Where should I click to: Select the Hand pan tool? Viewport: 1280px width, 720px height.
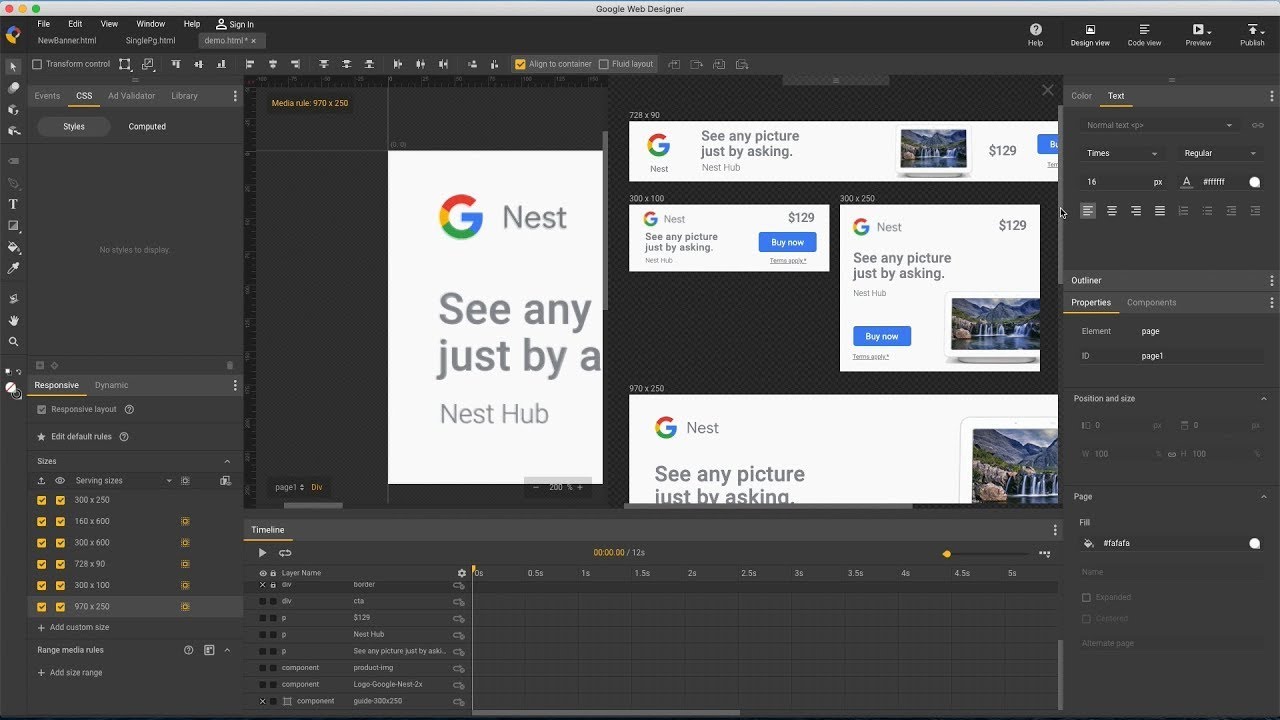[x=13, y=320]
